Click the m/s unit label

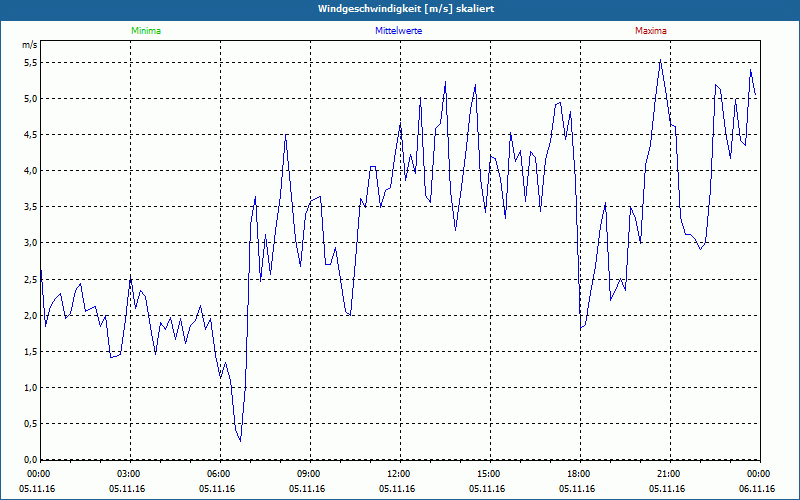(x=30, y=45)
